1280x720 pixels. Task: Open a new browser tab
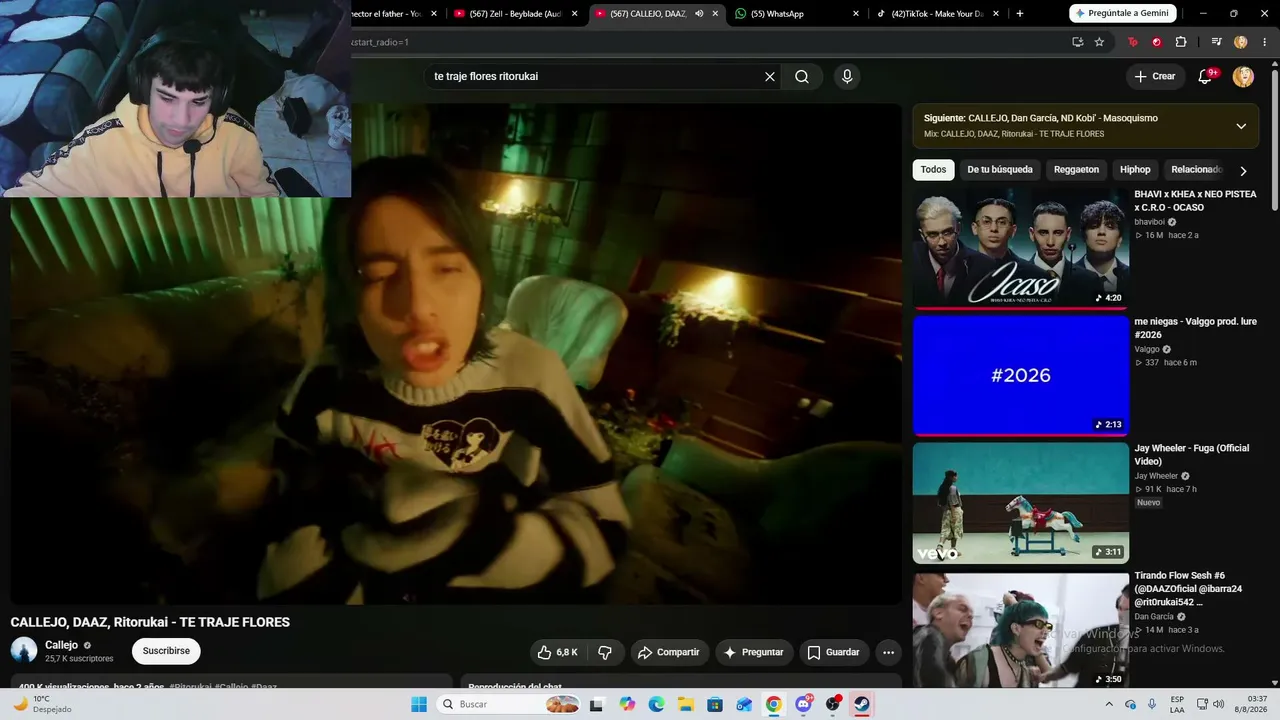pyautogui.click(x=1020, y=14)
